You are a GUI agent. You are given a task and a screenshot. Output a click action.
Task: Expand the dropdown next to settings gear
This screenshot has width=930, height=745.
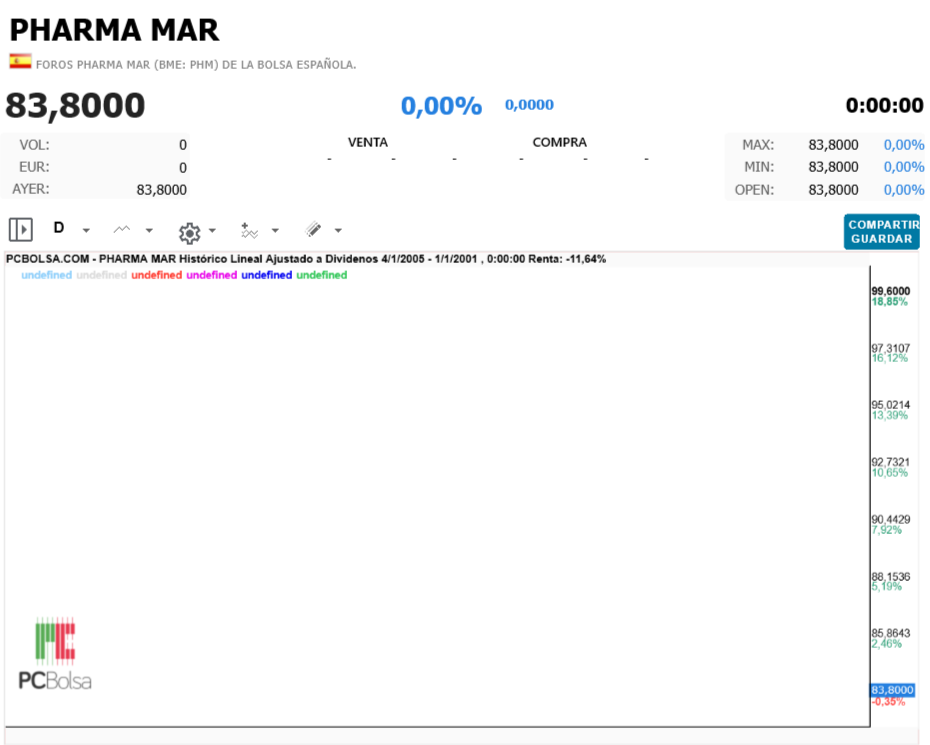pyautogui.click(x=212, y=231)
